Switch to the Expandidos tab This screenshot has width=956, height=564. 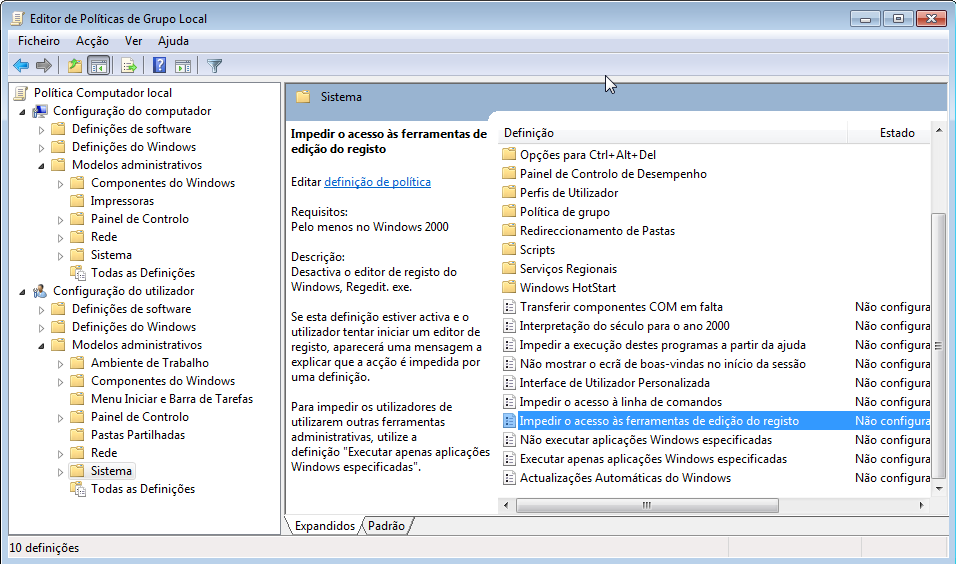324,526
